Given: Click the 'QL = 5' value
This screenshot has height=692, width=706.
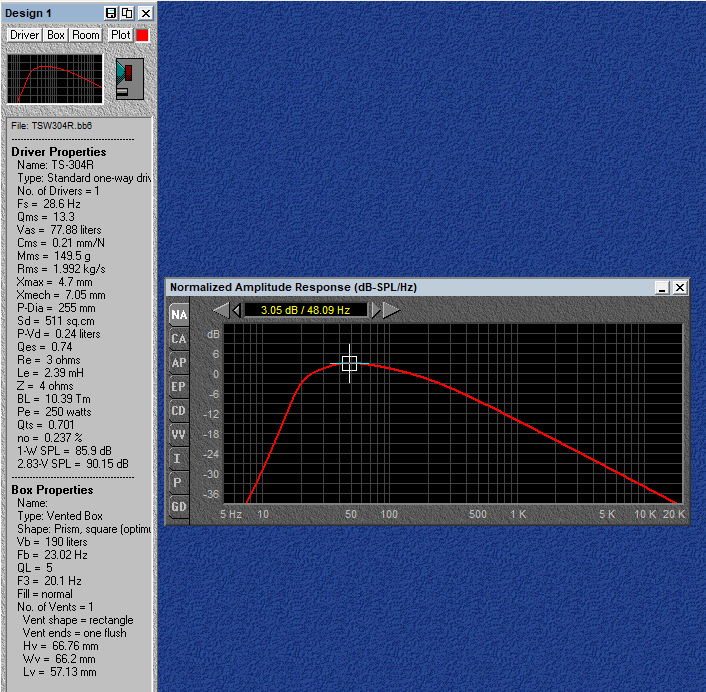Looking at the screenshot, I should pos(35,568).
